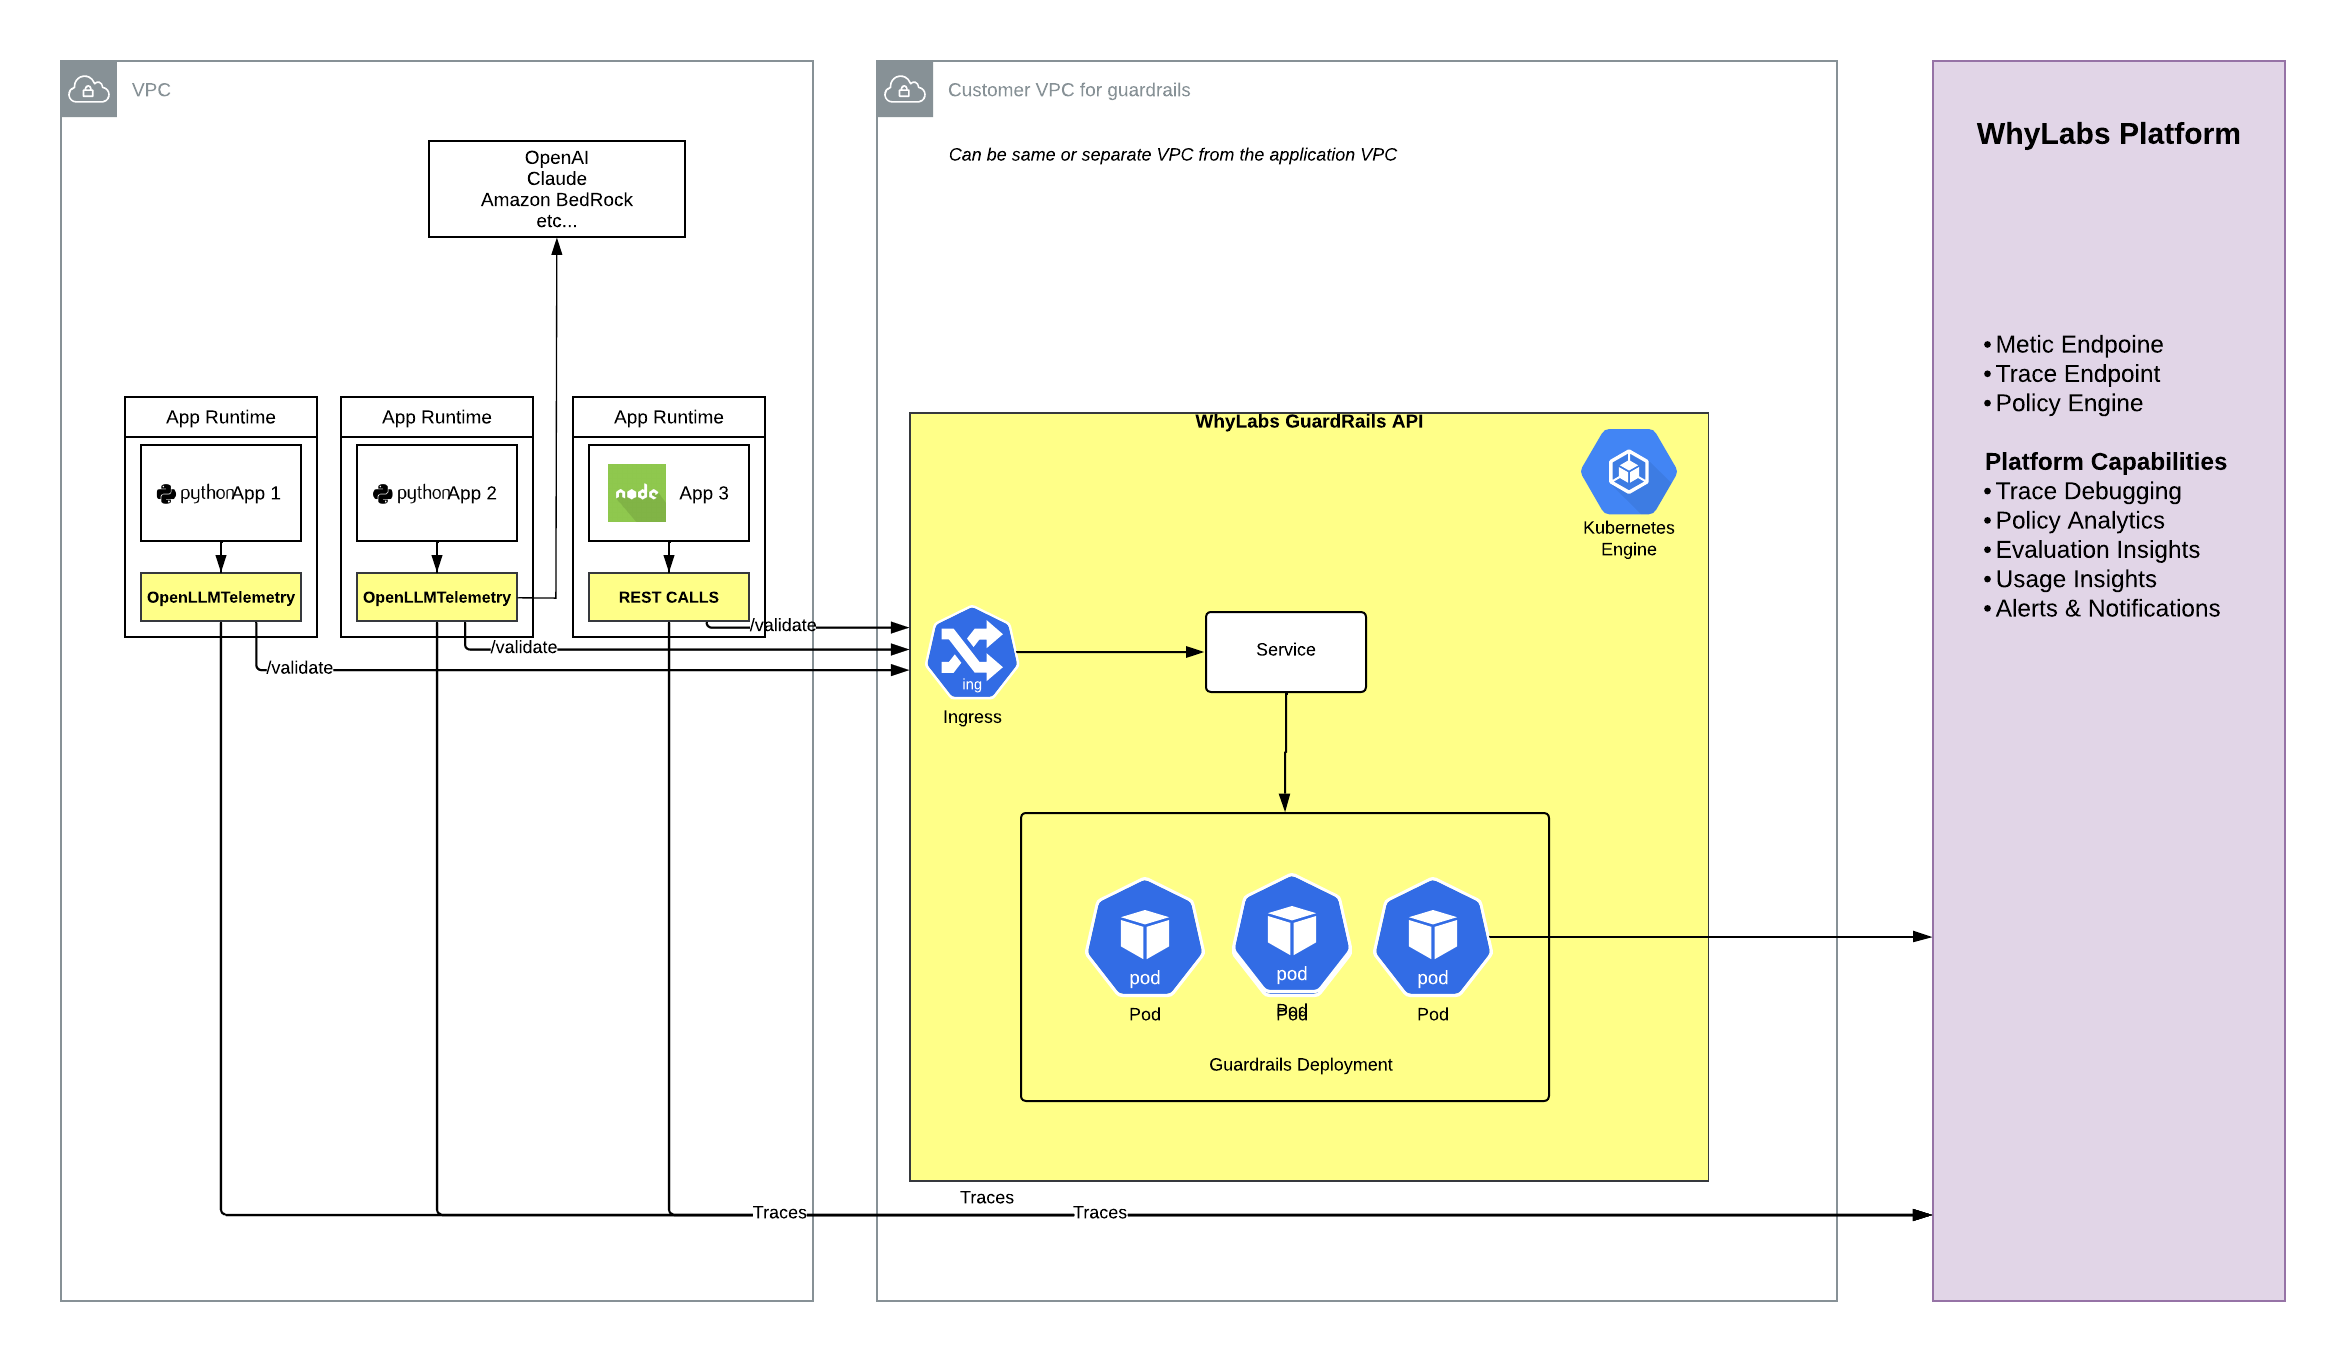Image resolution: width=2345 pixels, height=1361 pixels.
Task: Click the OpenLLMTelemetry block under App 2
Action: click(437, 596)
